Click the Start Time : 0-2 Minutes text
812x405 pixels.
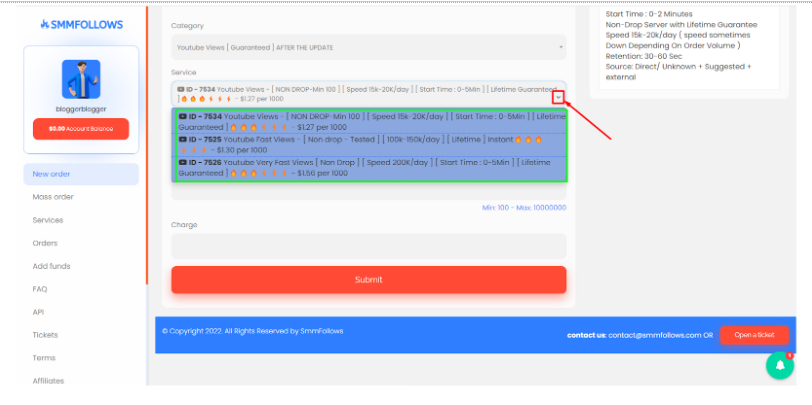tap(649, 14)
